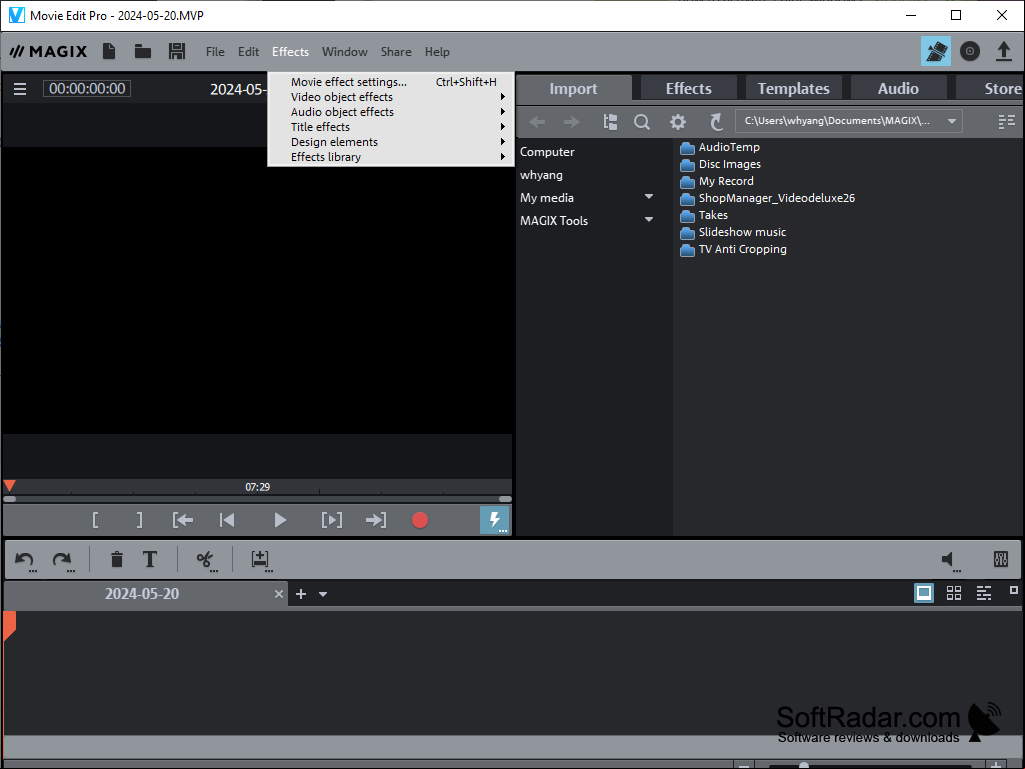Image resolution: width=1025 pixels, height=769 pixels.
Task: Click the scissors cut tool
Action: click(205, 560)
